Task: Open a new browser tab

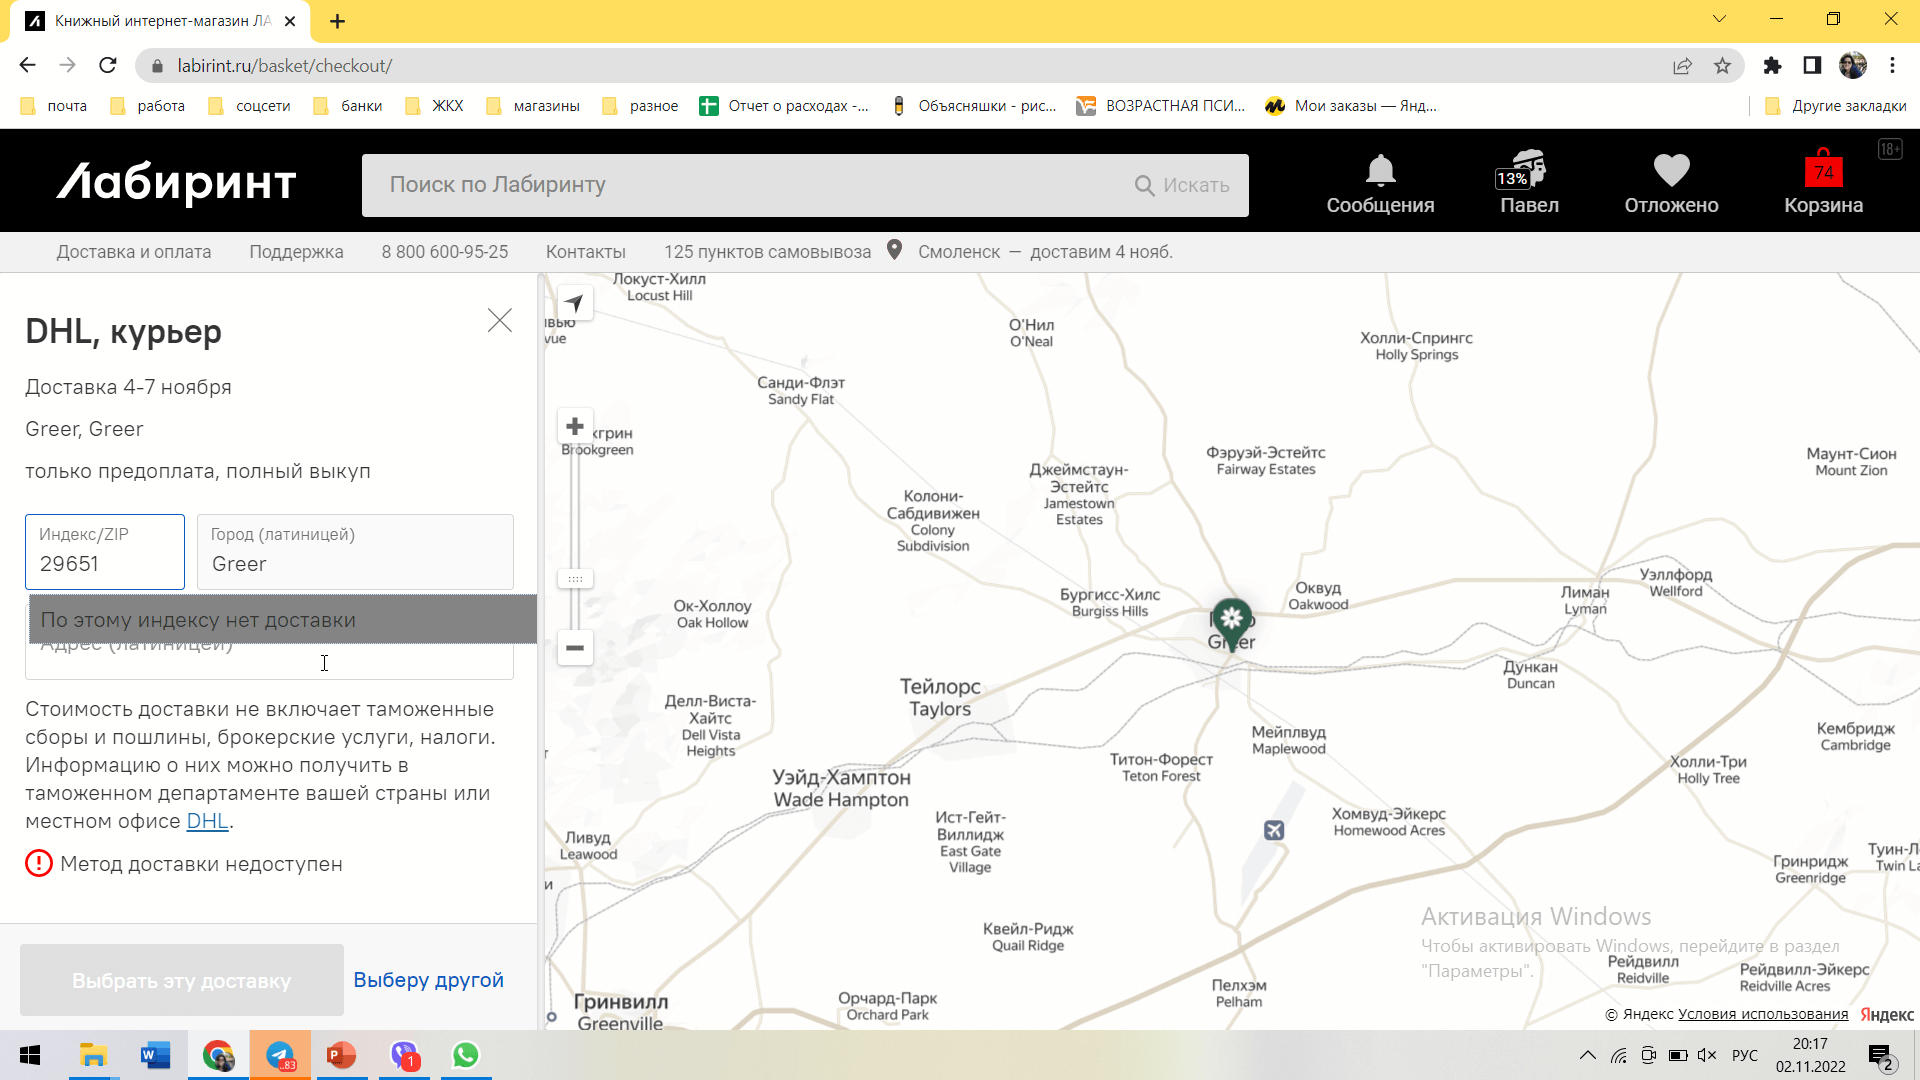Action: (x=337, y=21)
